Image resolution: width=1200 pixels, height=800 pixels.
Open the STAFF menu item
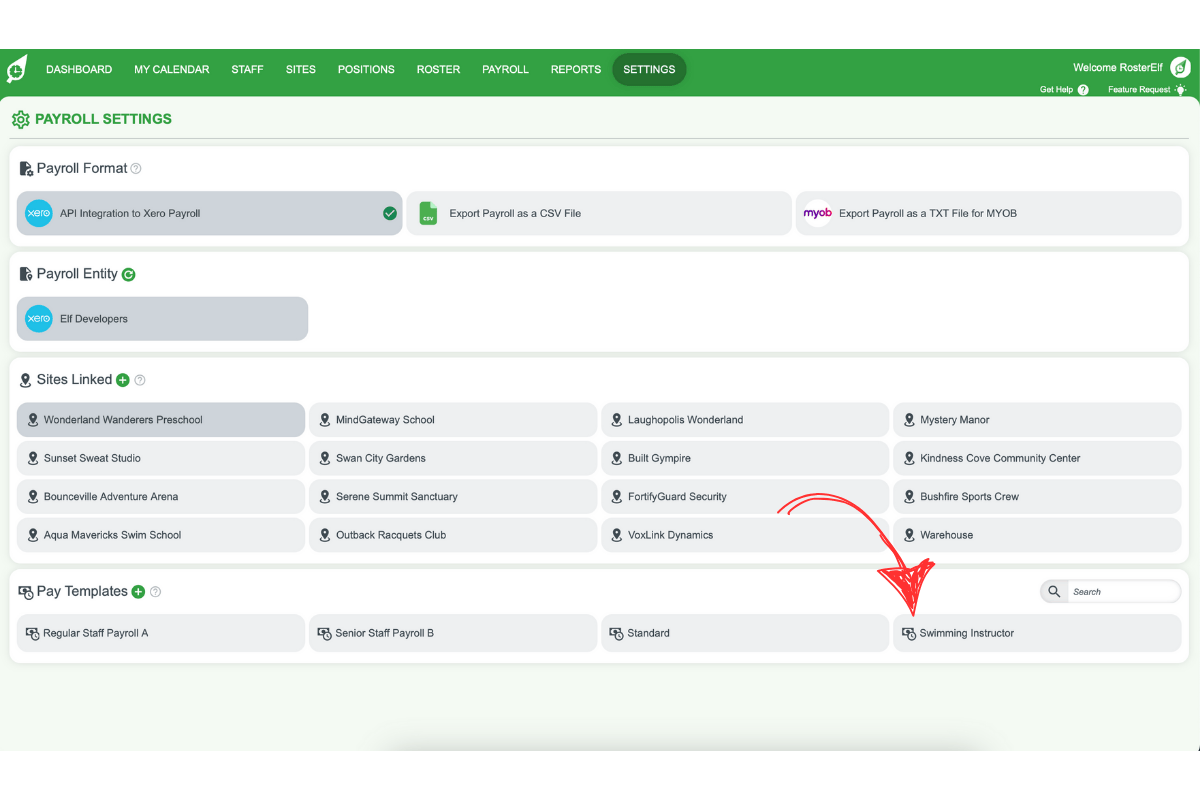click(247, 69)
